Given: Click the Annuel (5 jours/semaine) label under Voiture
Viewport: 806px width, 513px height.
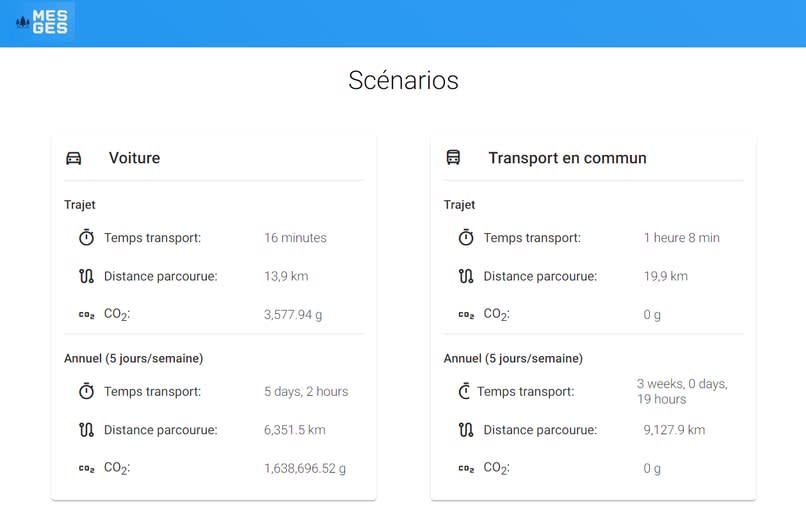Looking at the screenshot, I should [x=134, y=358].
